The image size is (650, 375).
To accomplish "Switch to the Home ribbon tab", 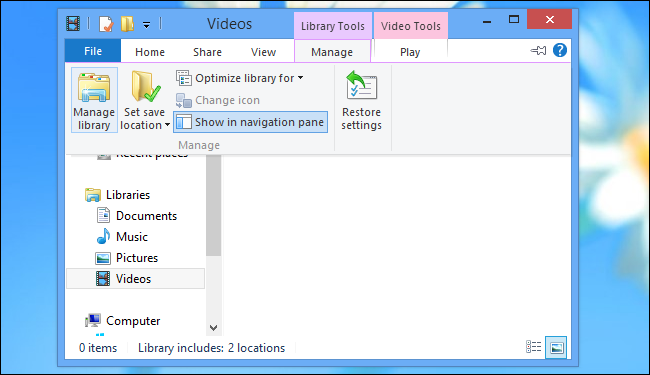I will point(150,52).
